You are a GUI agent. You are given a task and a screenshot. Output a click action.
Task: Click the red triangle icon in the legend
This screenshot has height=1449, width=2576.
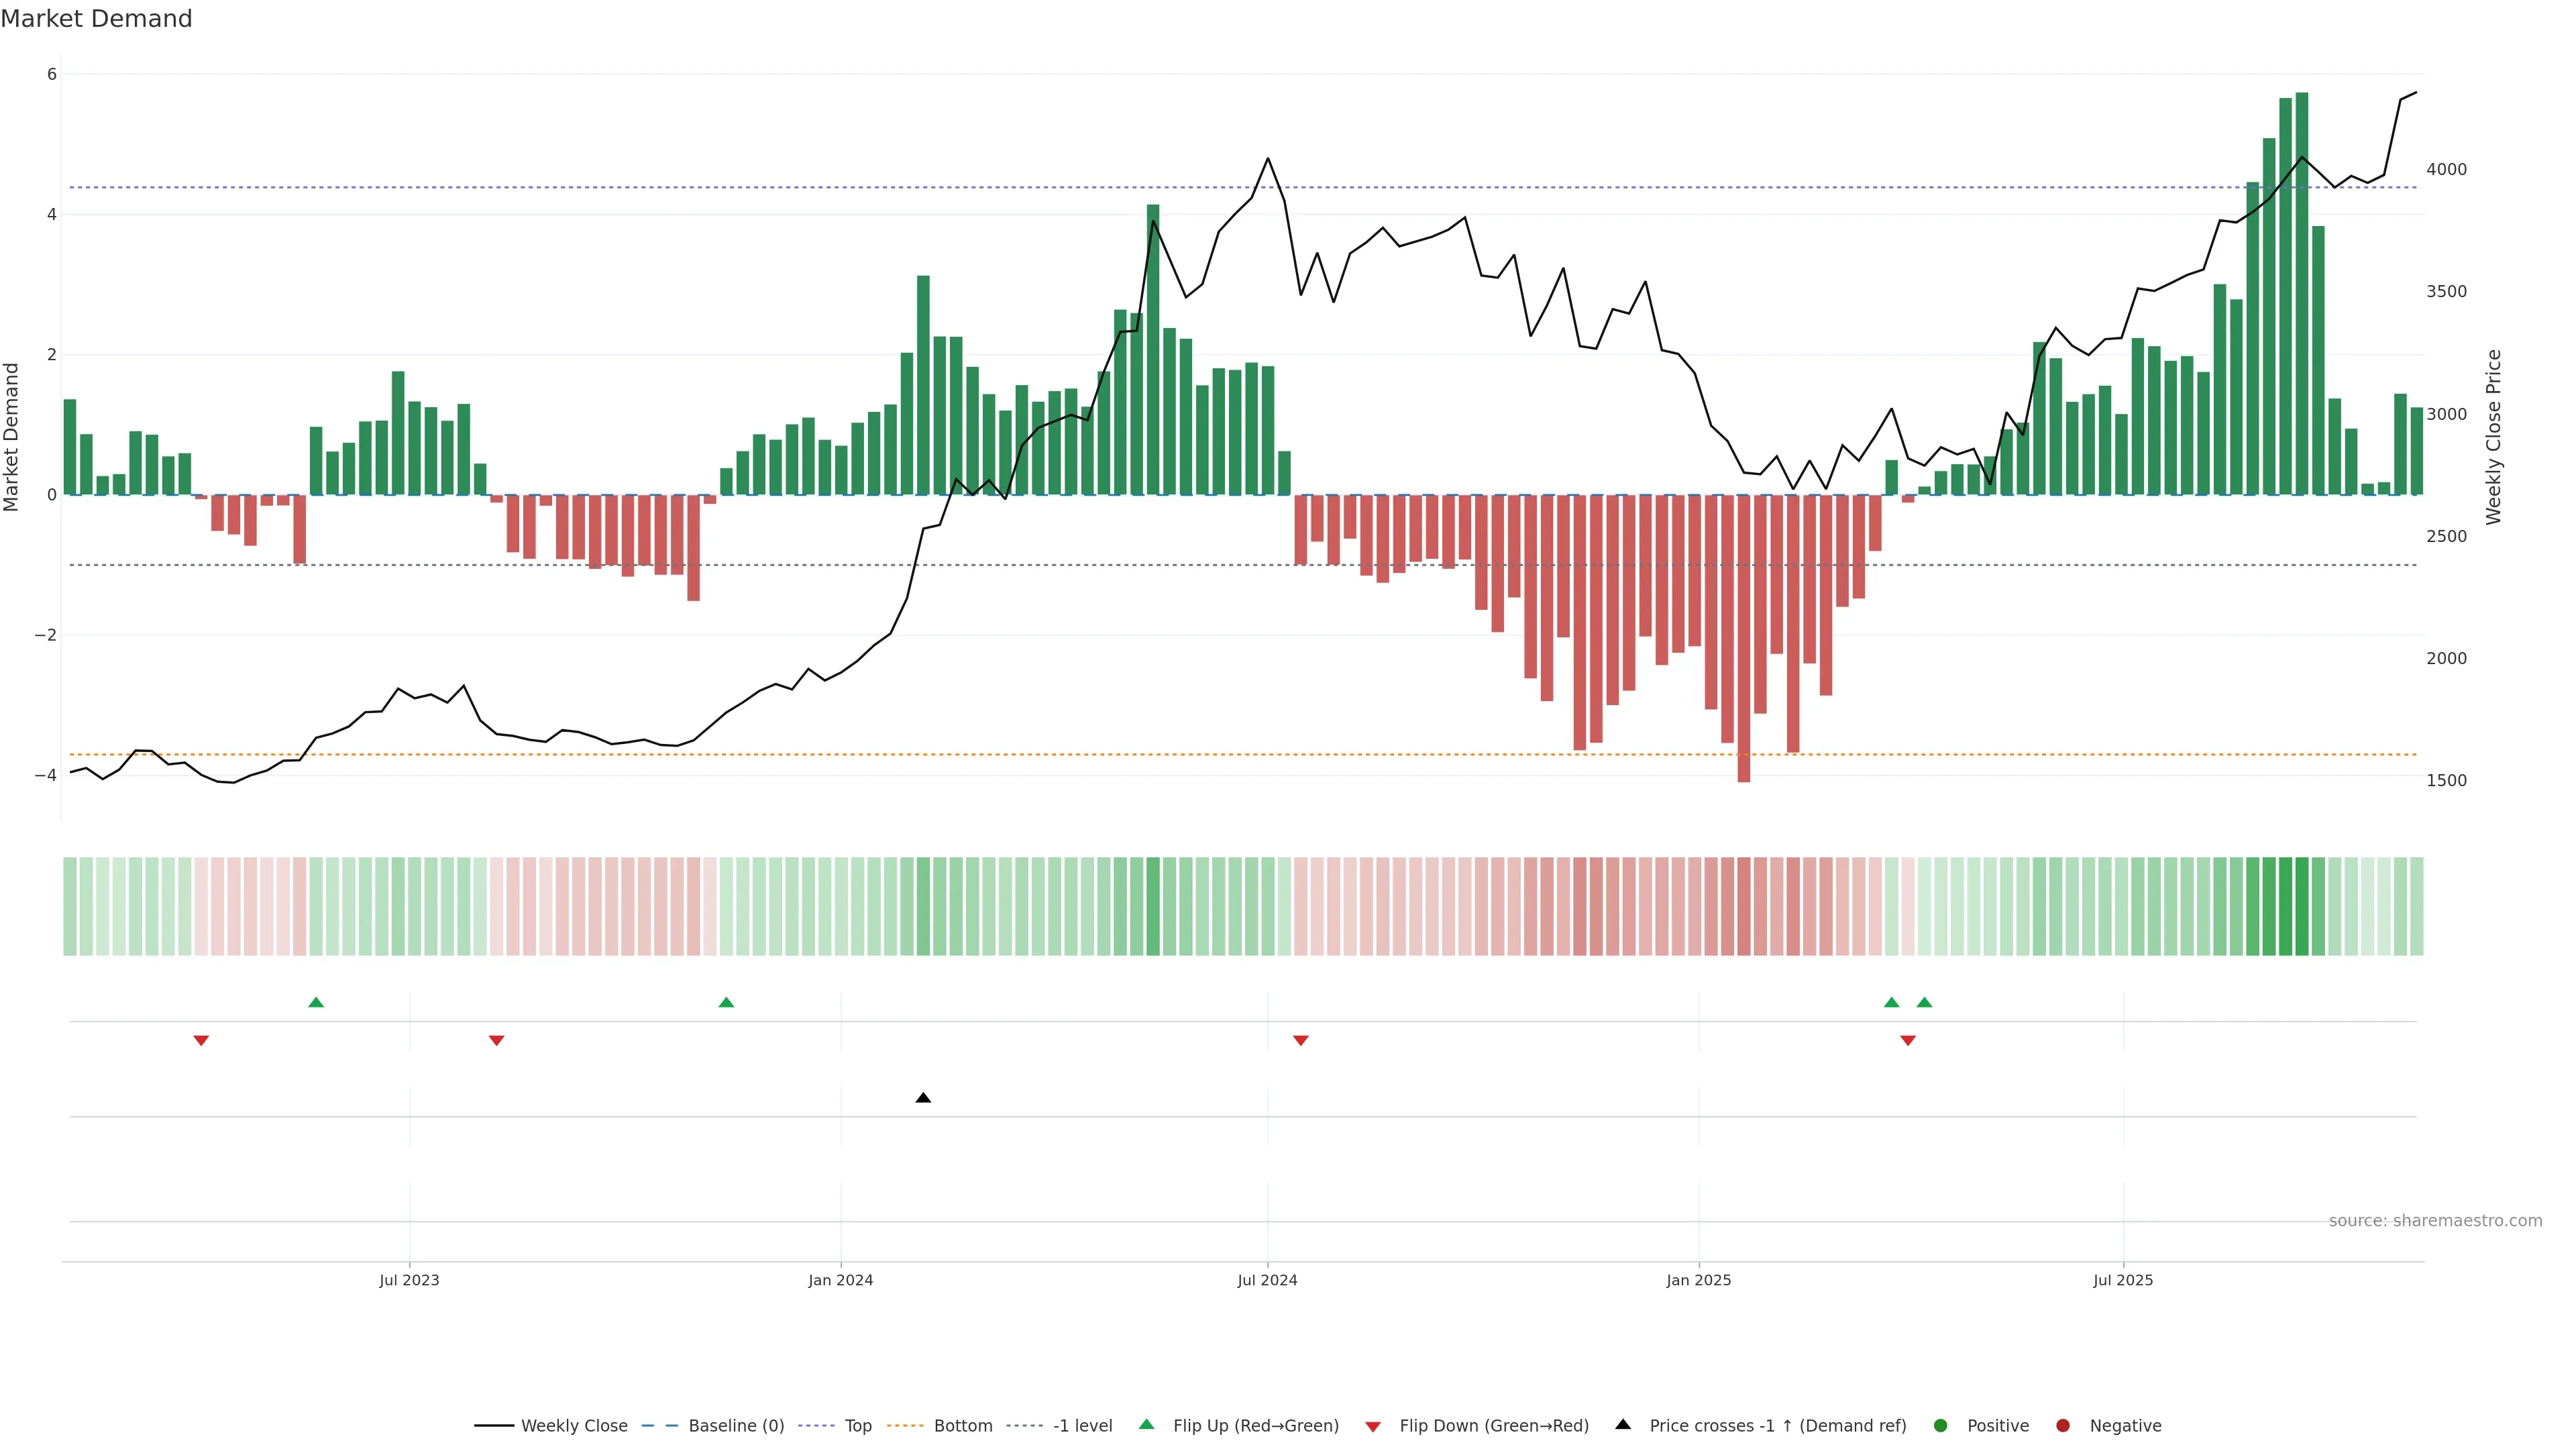1373,1426
